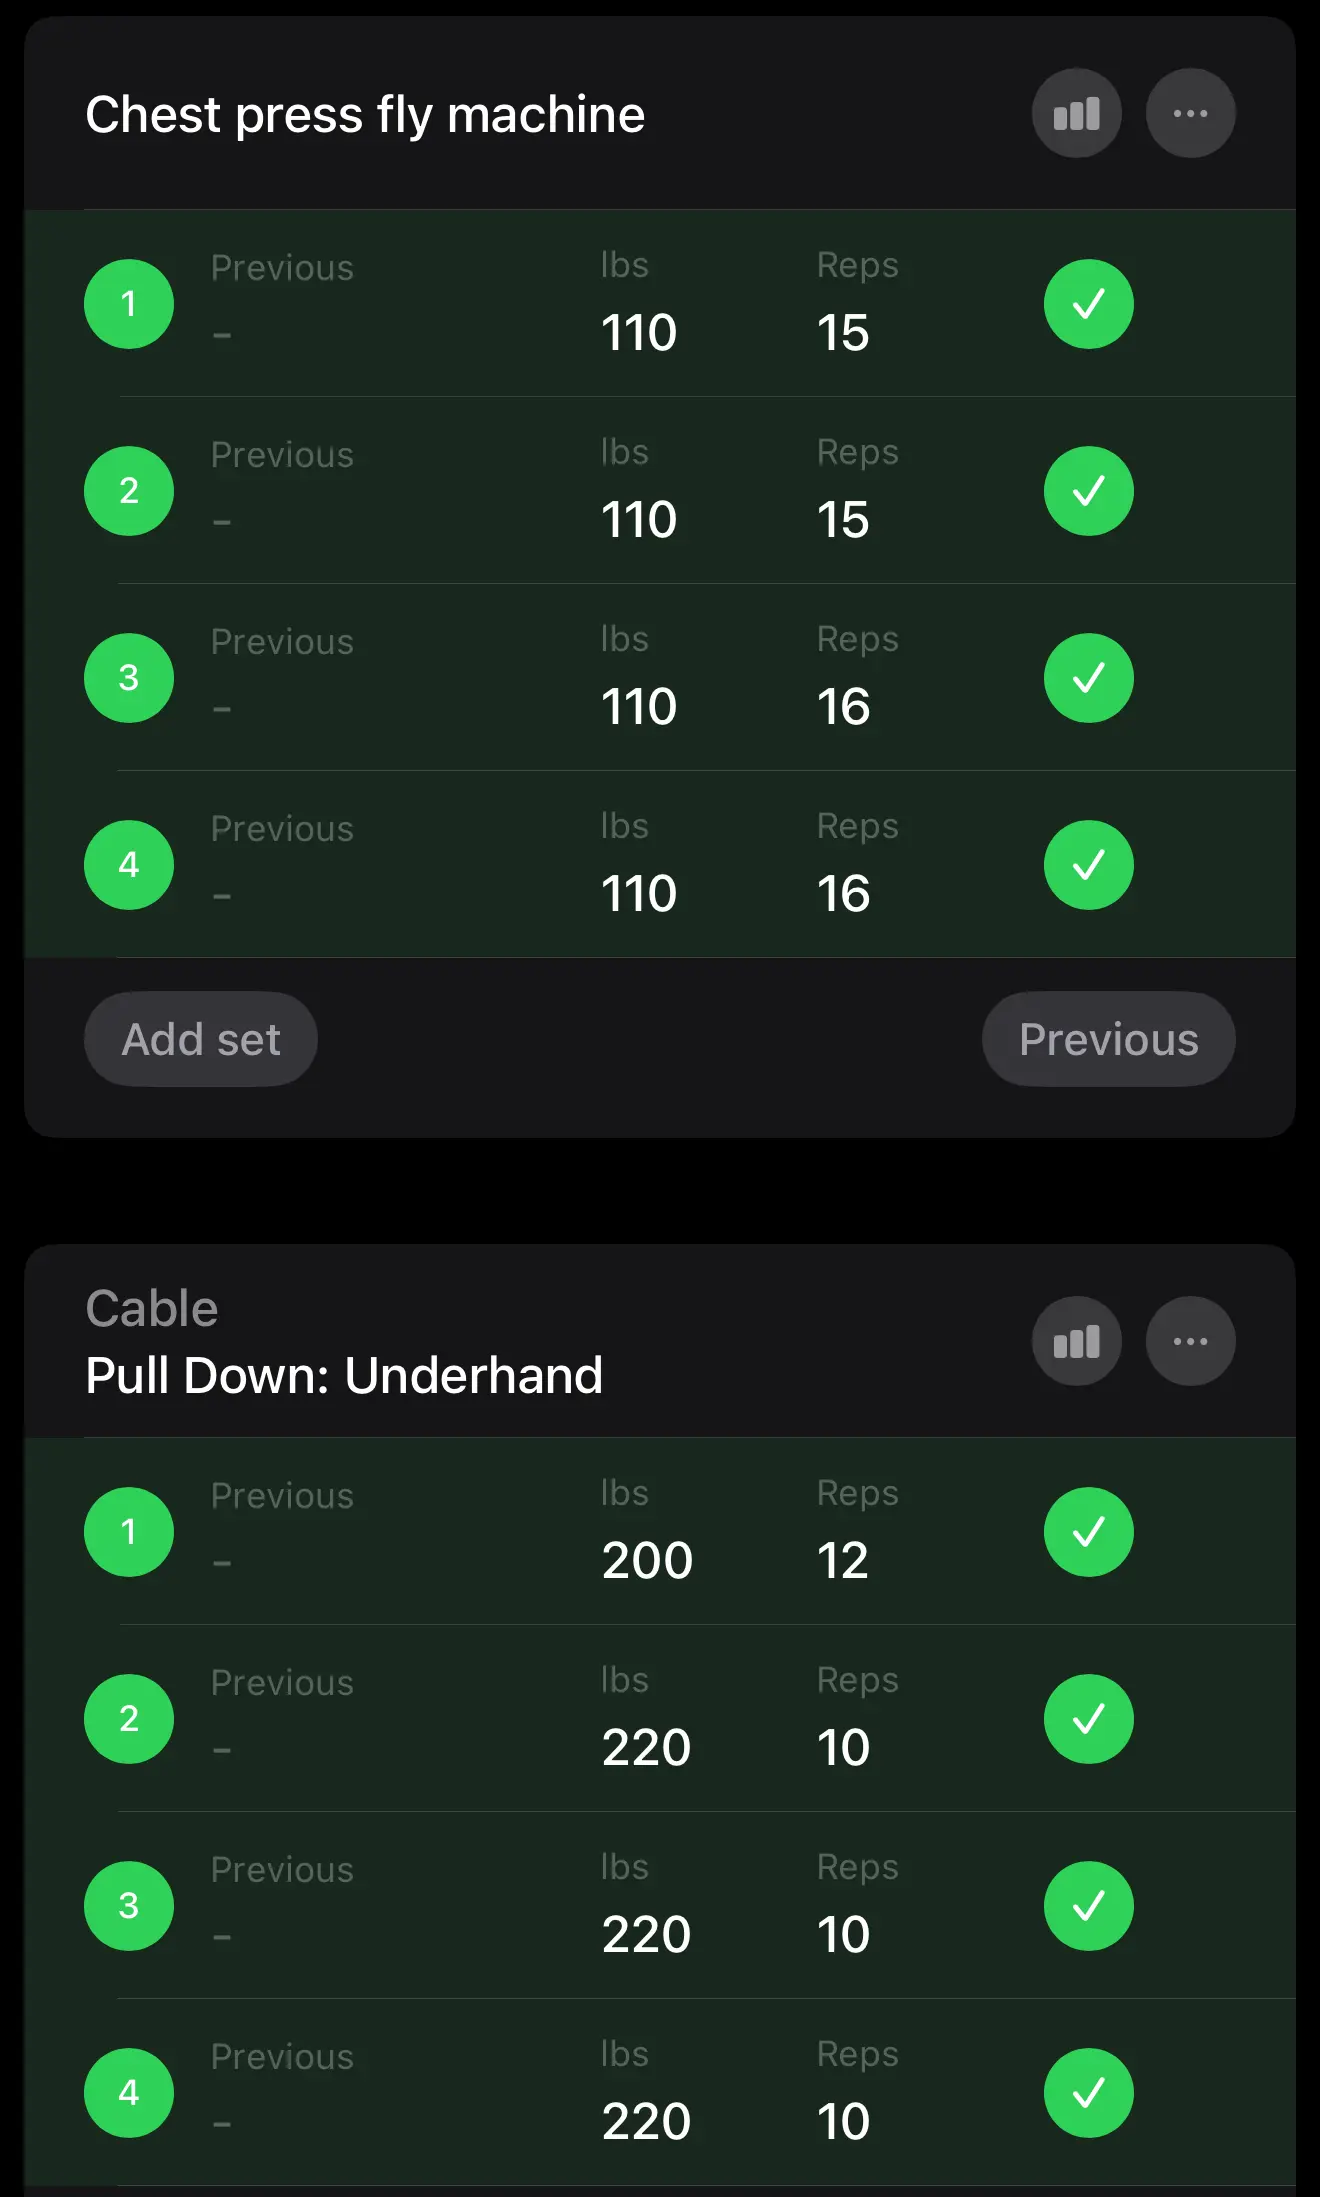Edit 16 reps in Chest press set 3

843,706
